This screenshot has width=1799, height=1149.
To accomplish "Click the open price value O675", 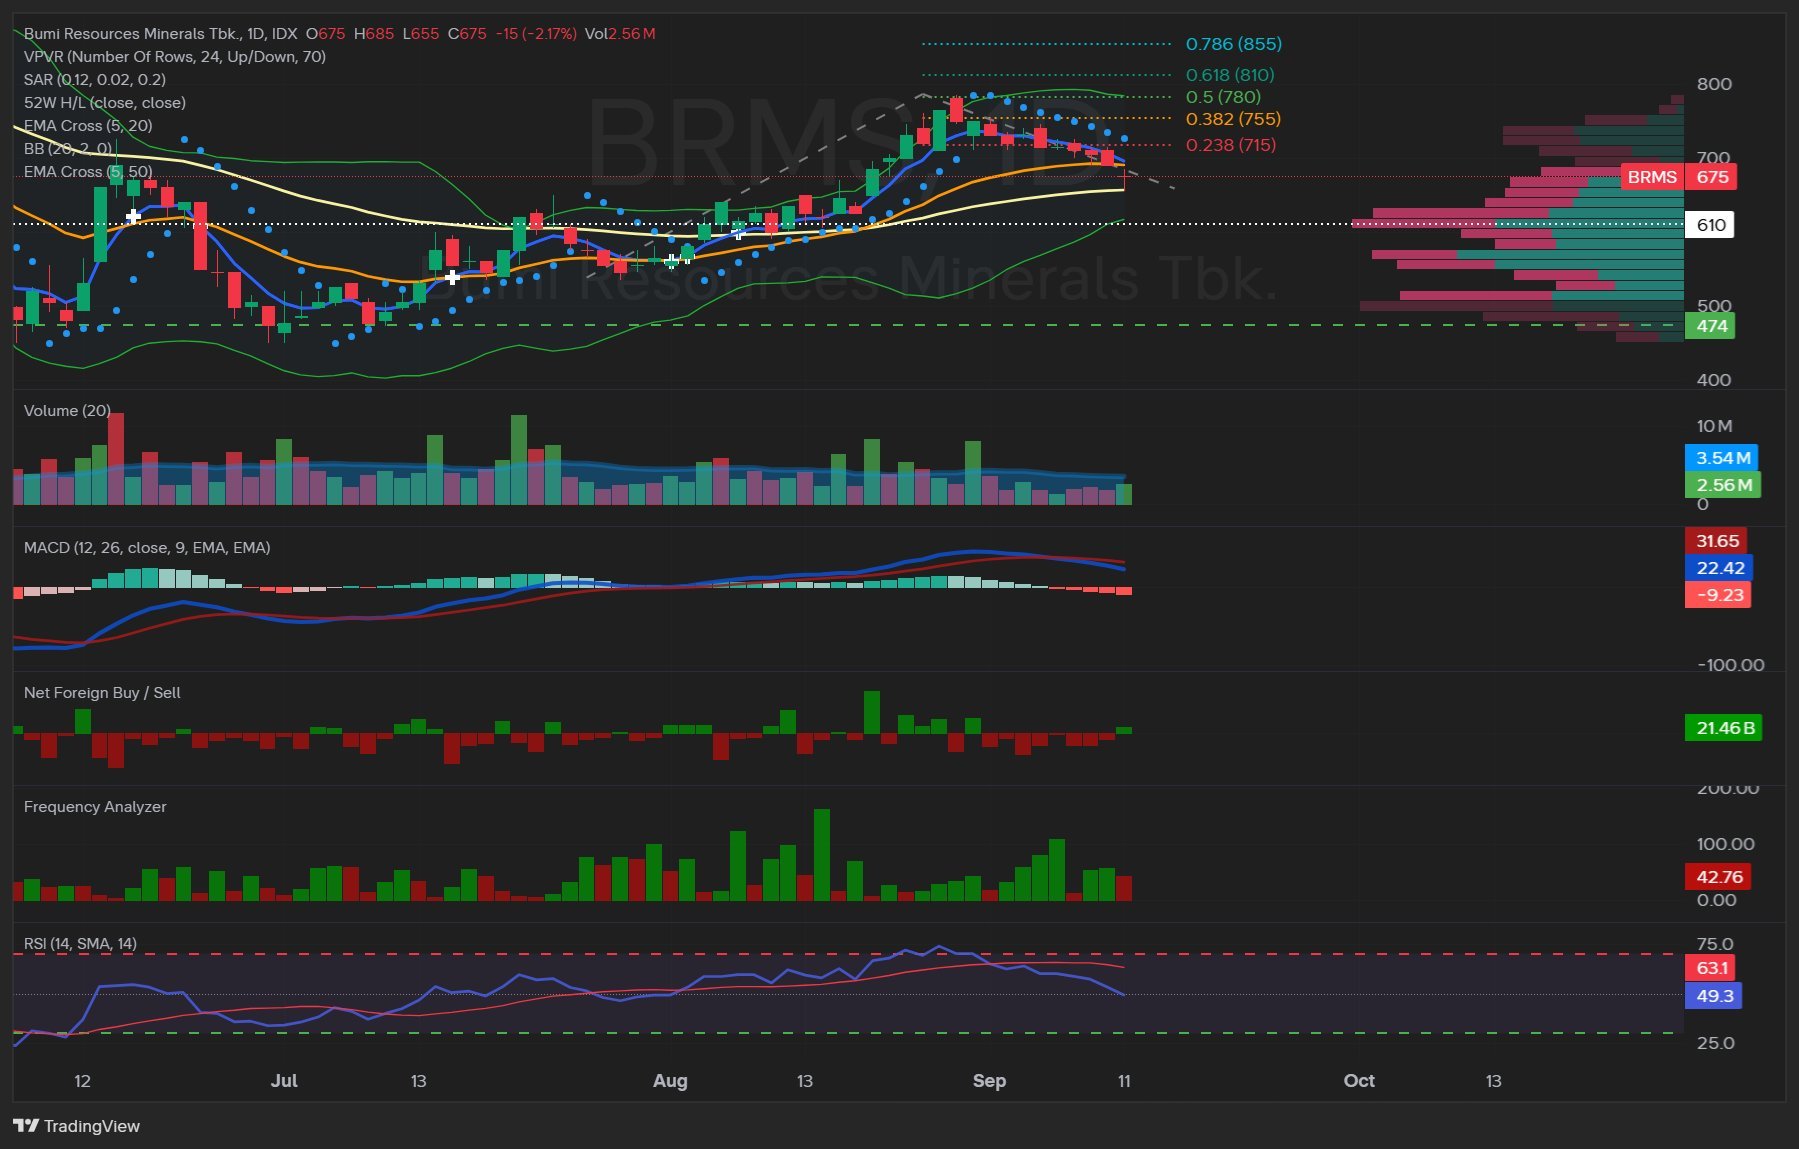I will 325,34.
